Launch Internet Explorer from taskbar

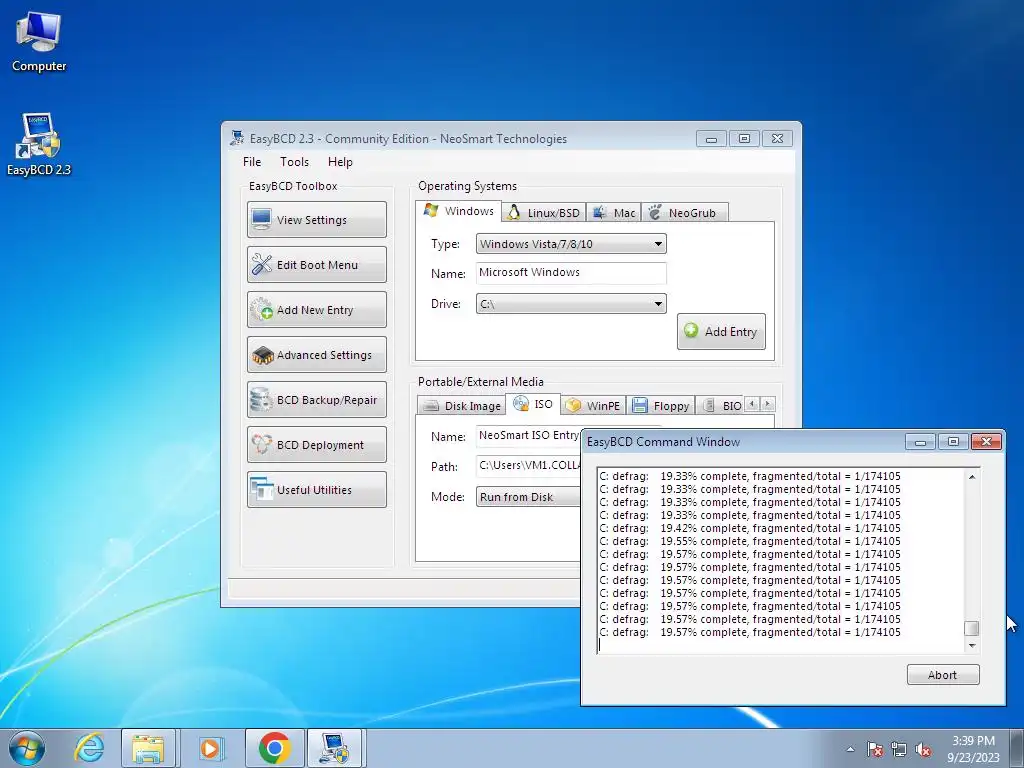[89, 748]
